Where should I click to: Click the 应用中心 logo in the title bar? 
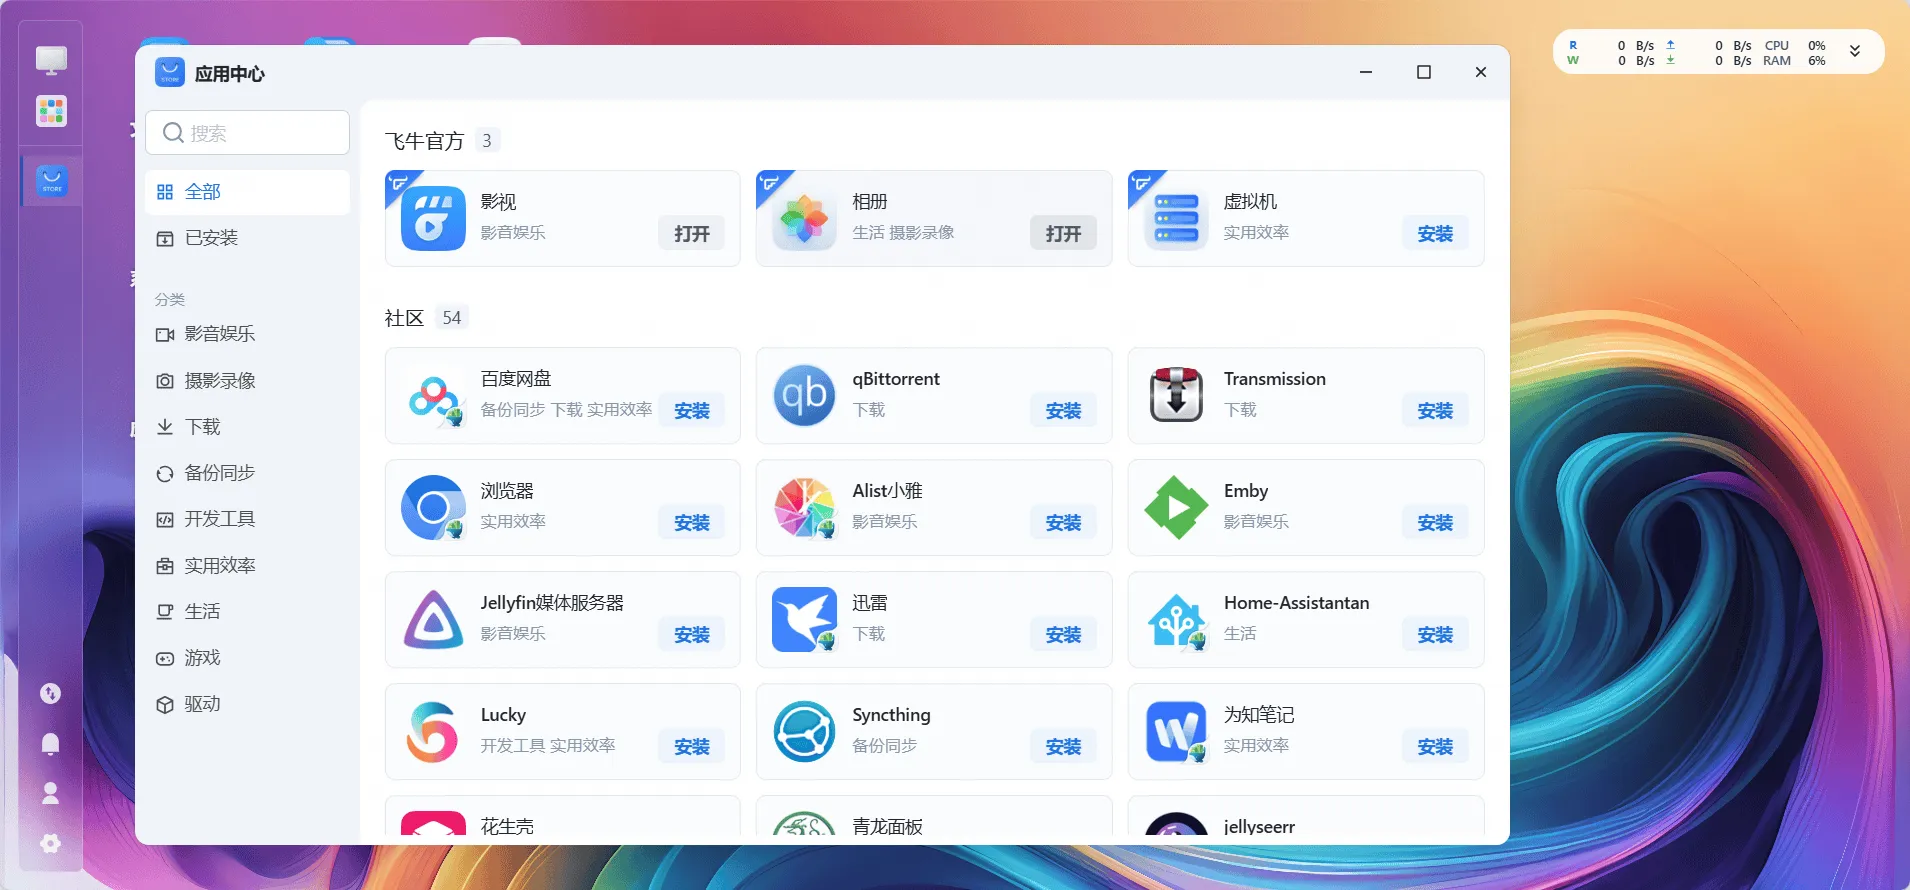(170, 73)
